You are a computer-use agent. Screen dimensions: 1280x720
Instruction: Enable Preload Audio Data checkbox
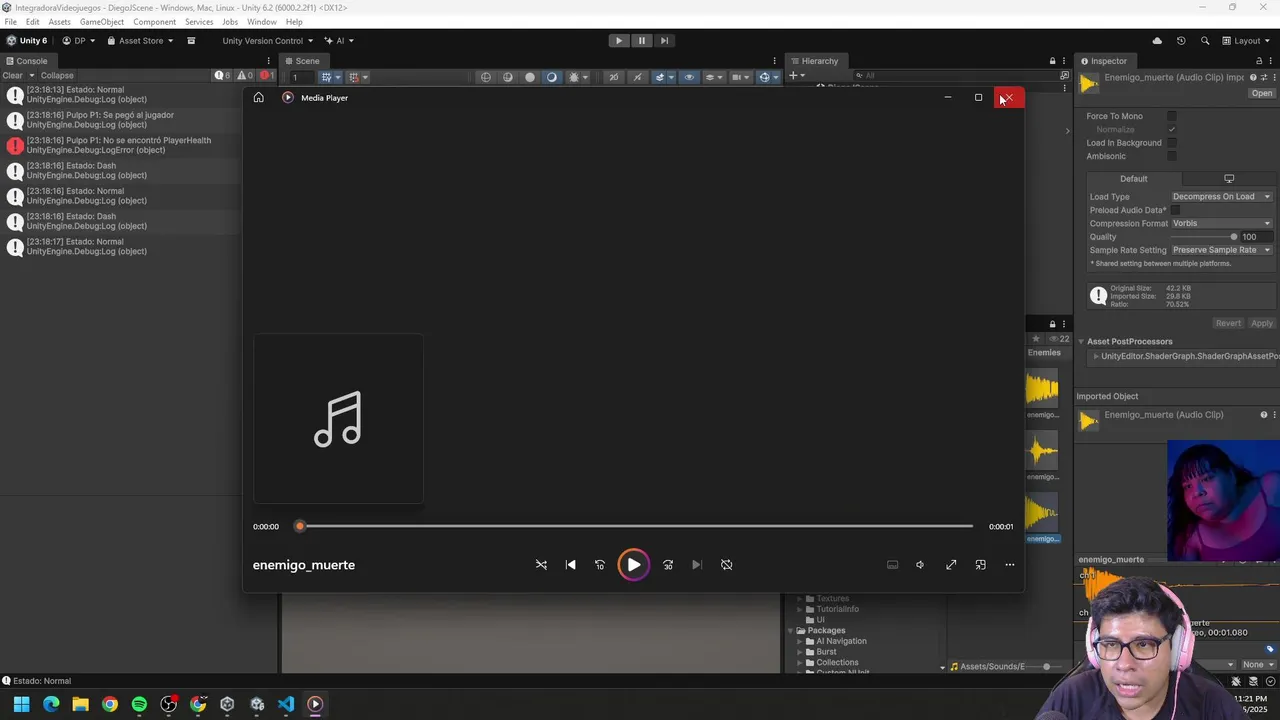[x=1175, y=210]
